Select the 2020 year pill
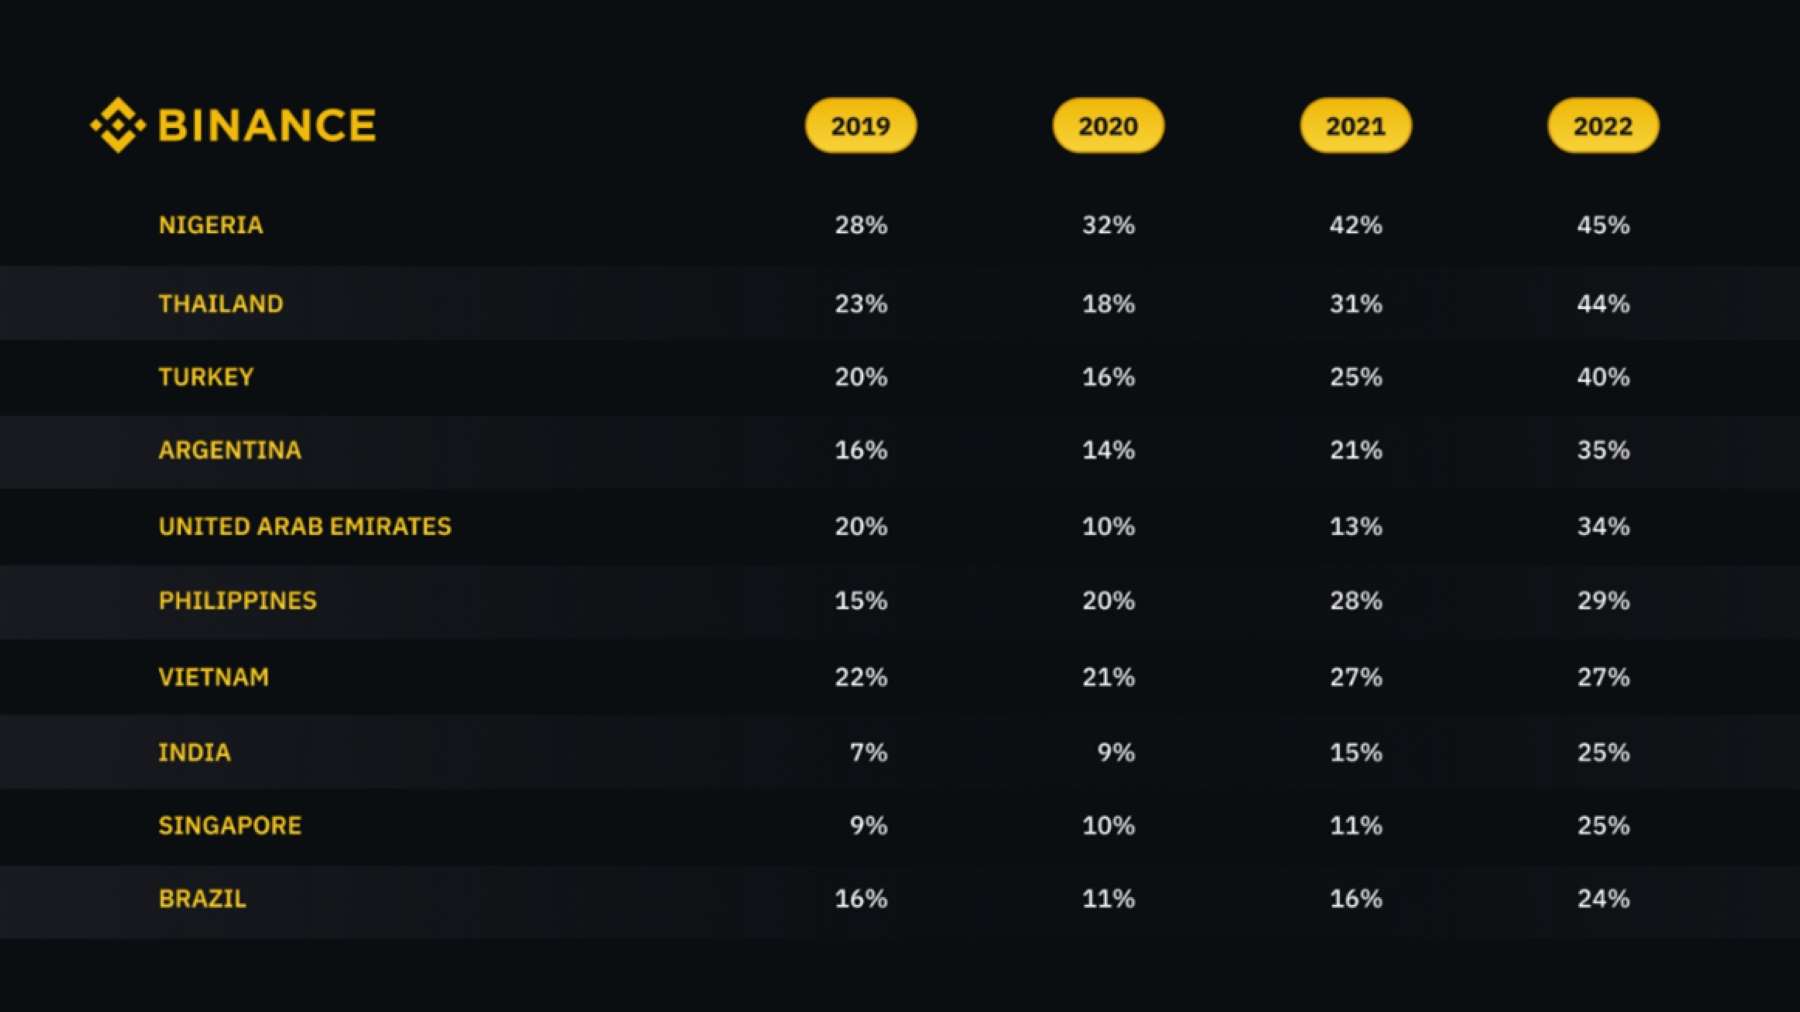Image resolution: width=1800 pixels, height=1012 pixels. (1108, 126)
